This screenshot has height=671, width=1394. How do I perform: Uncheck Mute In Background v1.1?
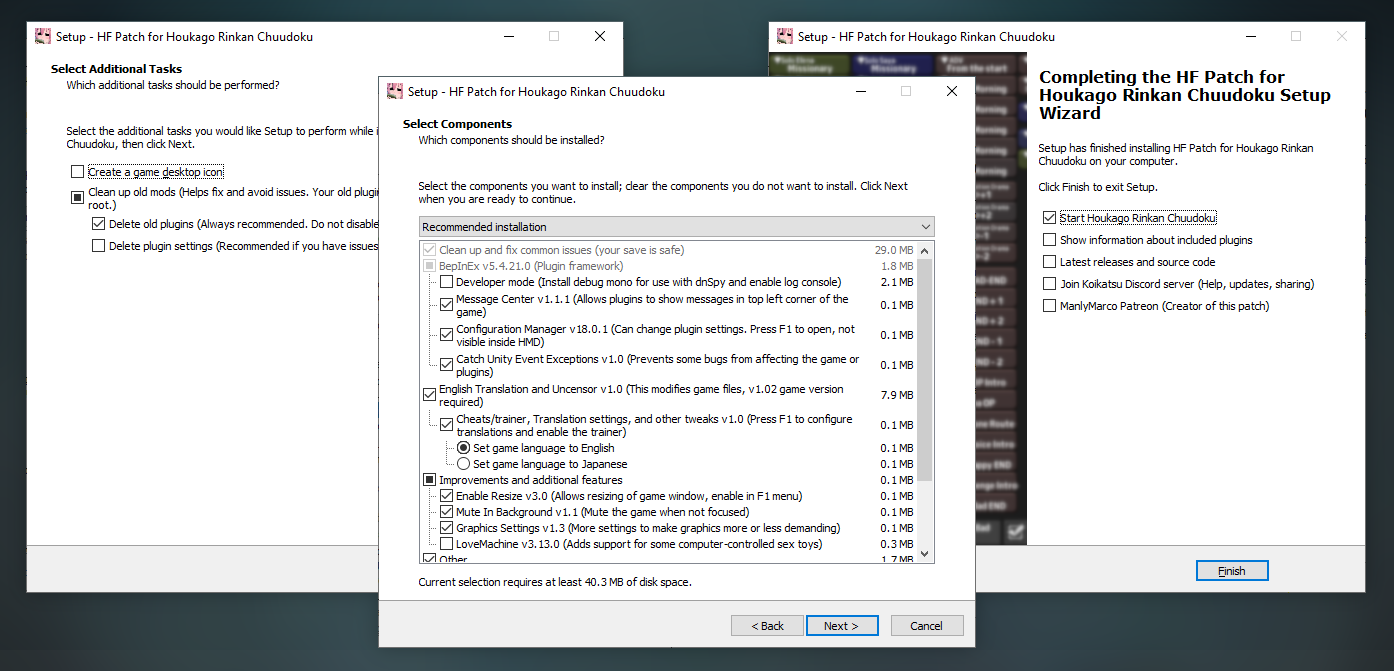pos(446,512)
